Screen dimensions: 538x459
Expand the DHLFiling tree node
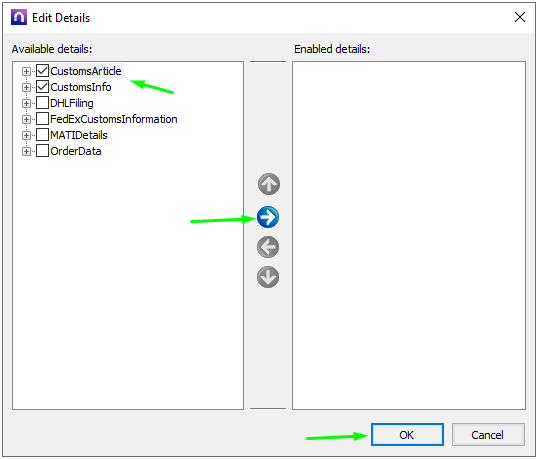pyautogui.click(x=26, y=103)
